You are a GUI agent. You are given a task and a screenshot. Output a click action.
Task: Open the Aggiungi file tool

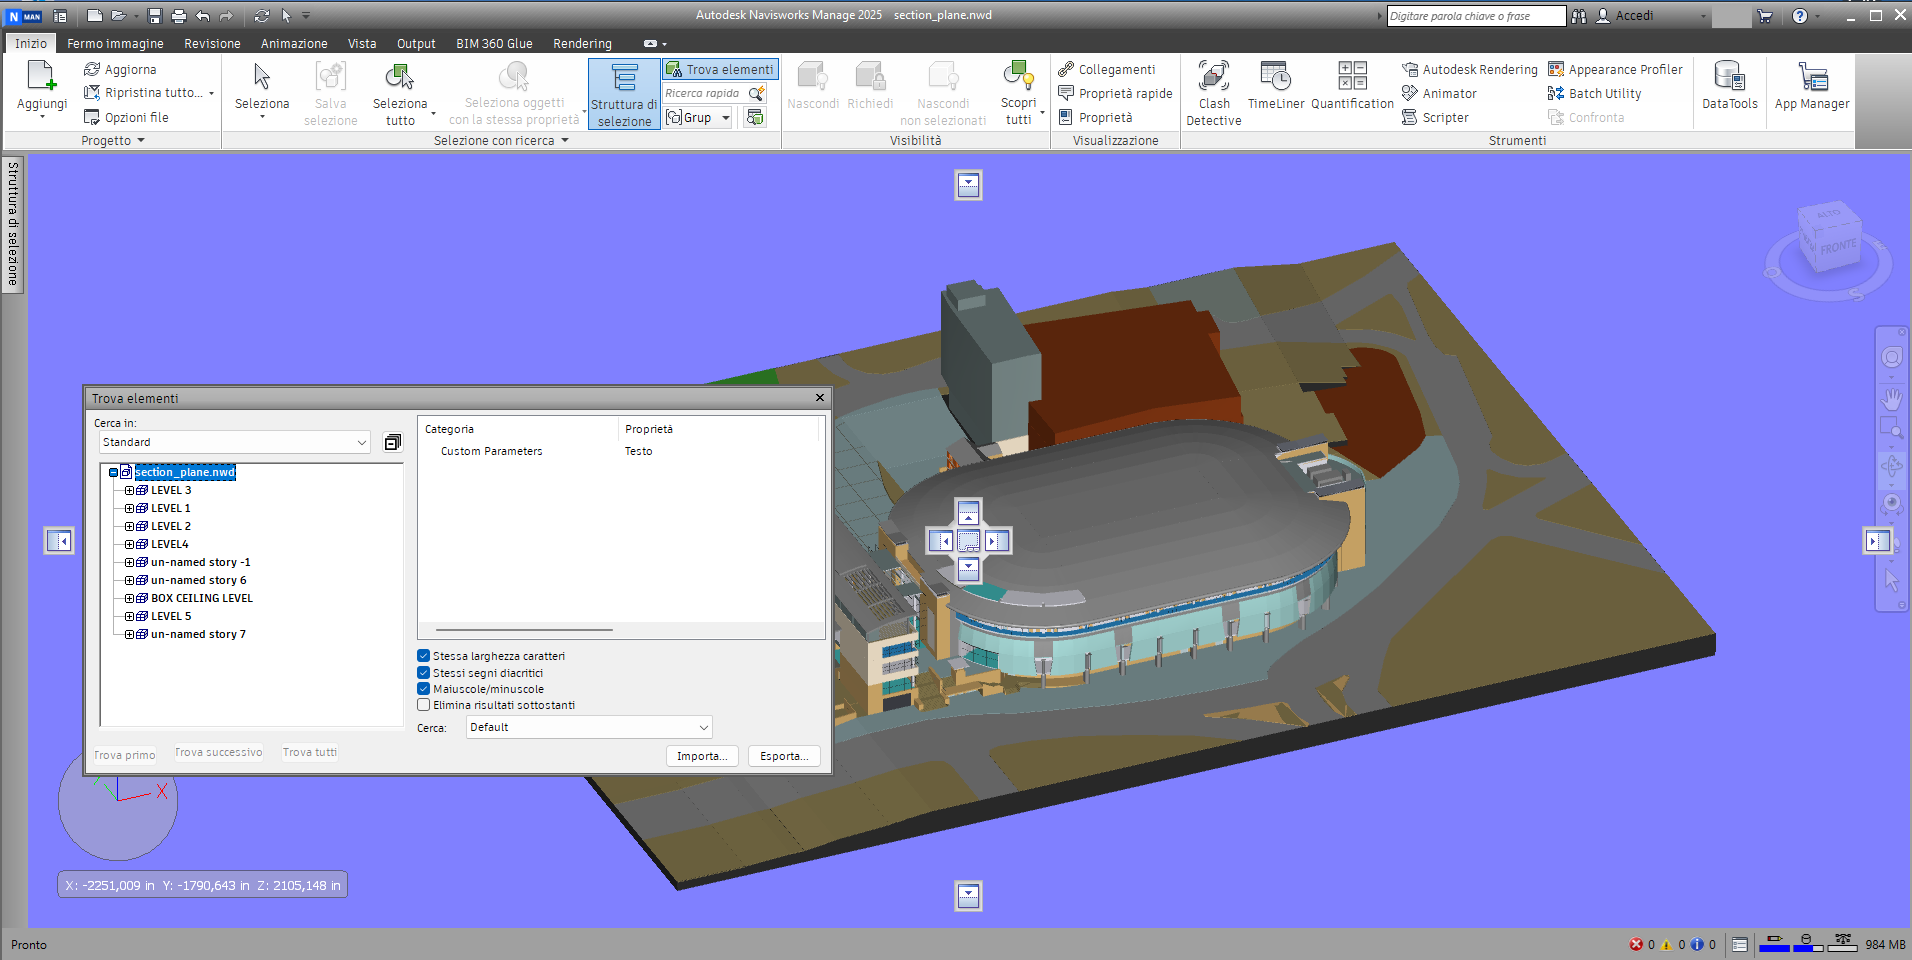point(42,89)
